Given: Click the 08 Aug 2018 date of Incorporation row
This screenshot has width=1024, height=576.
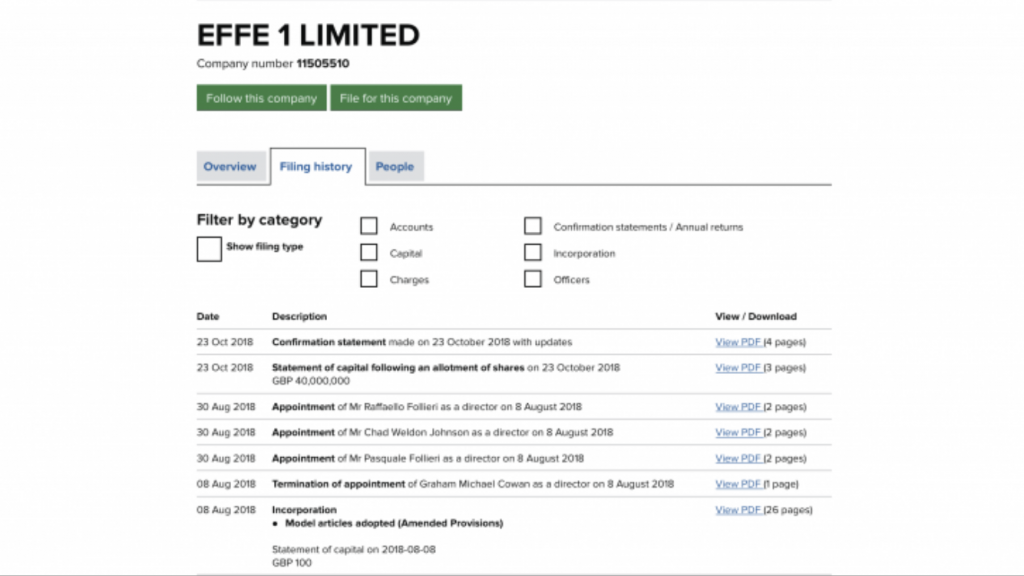Looking at the screenshot, I should (226, 510).
